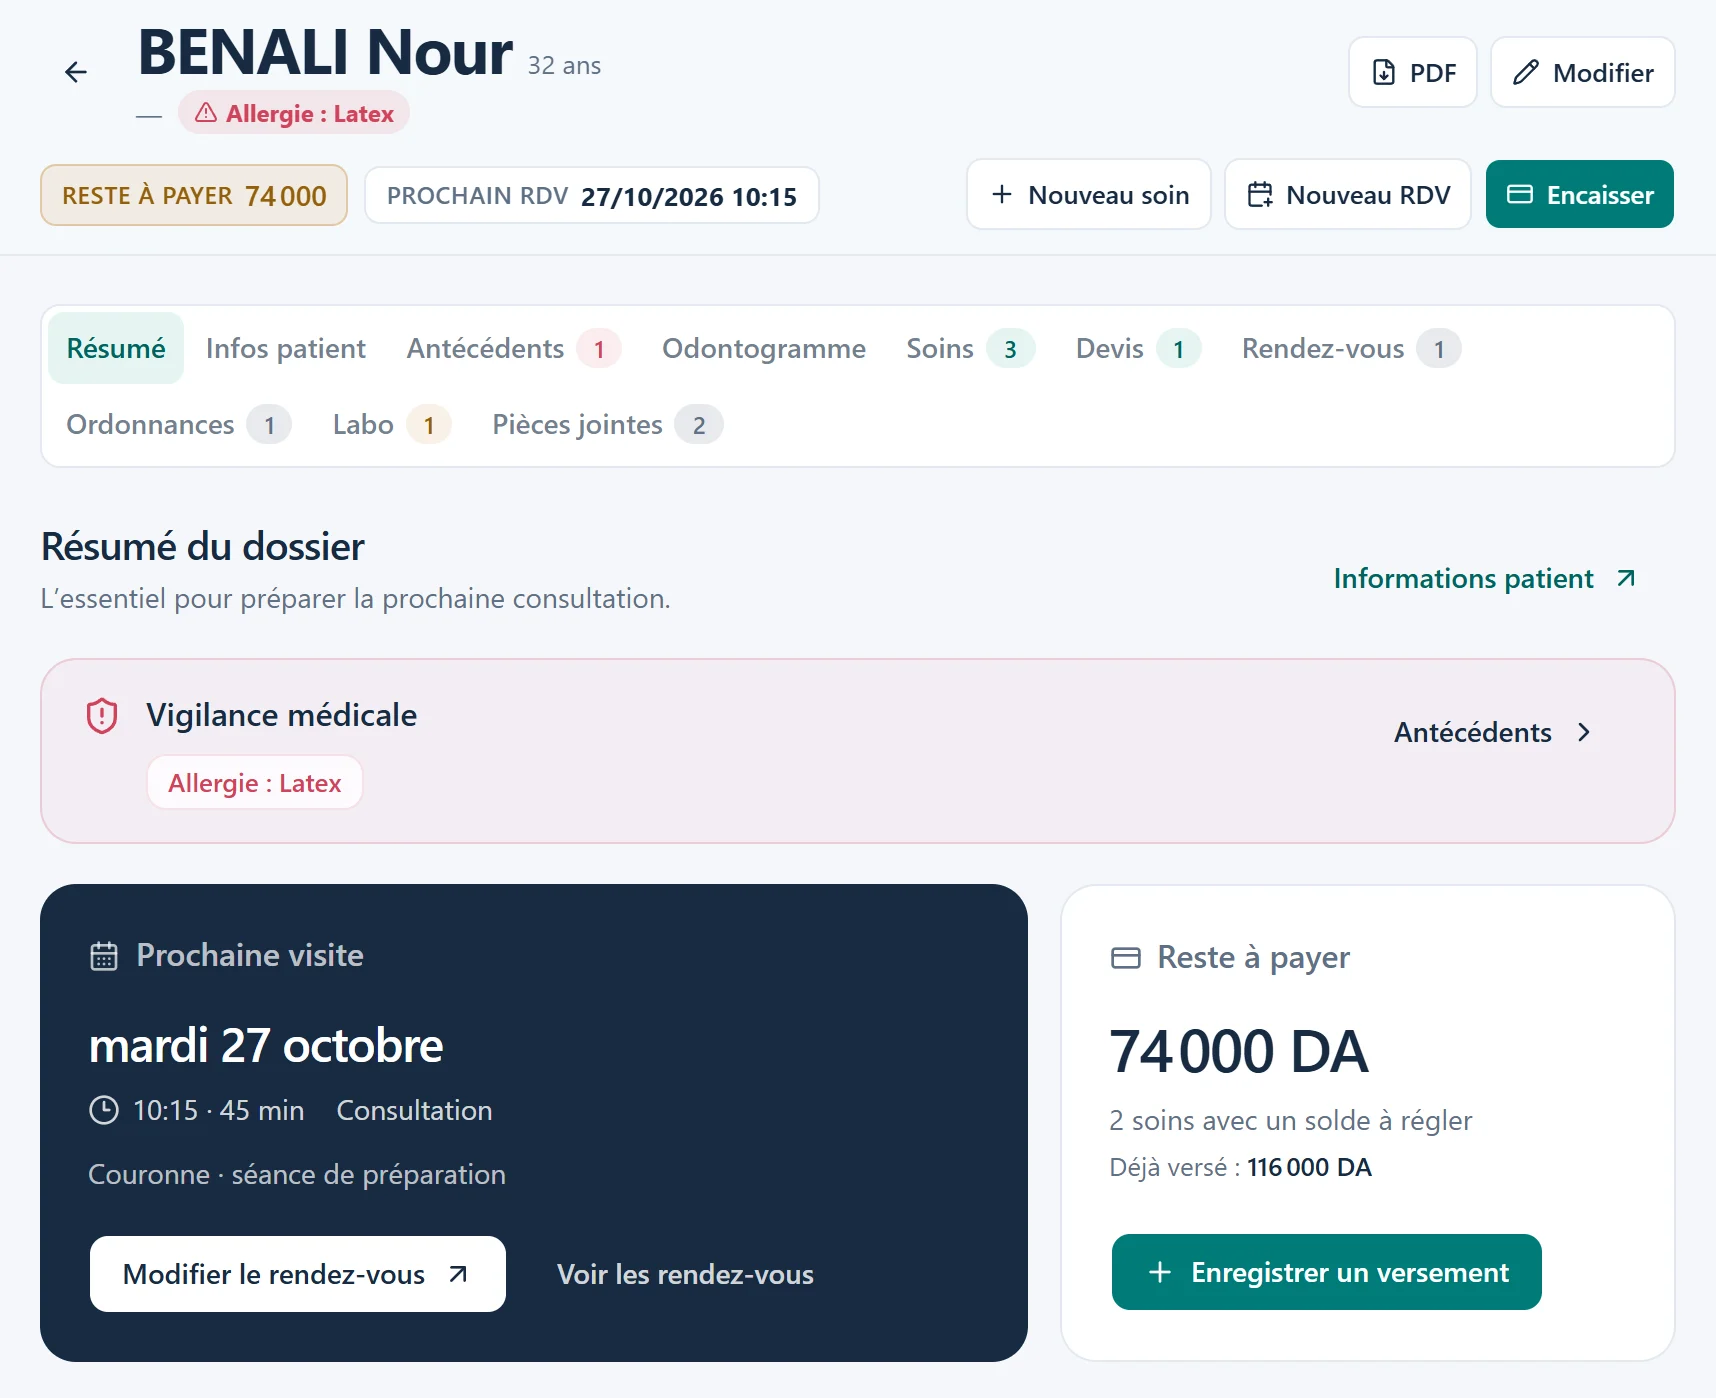Viewport: 1716px width, 1398px height.
Task: Click the Déjà versé 116 000 DA text
Action: point(1241,1167)
